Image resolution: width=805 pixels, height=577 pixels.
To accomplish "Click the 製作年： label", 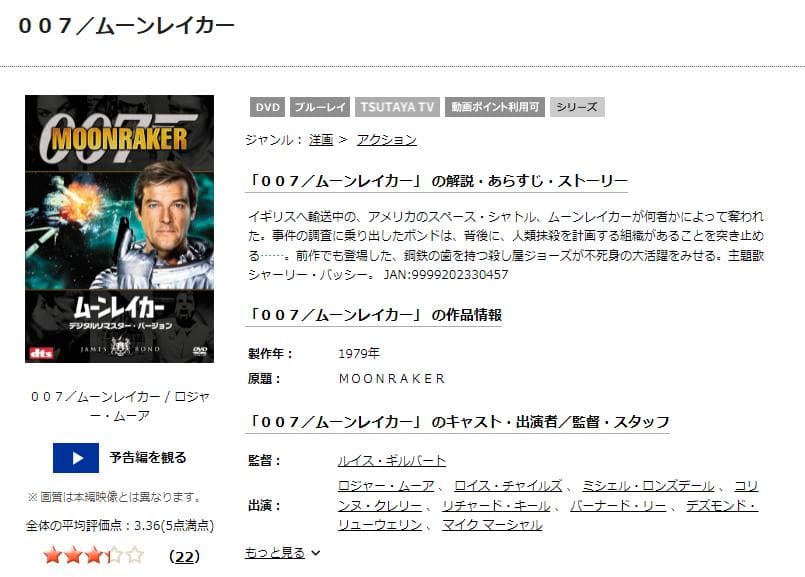I will 271,354.
